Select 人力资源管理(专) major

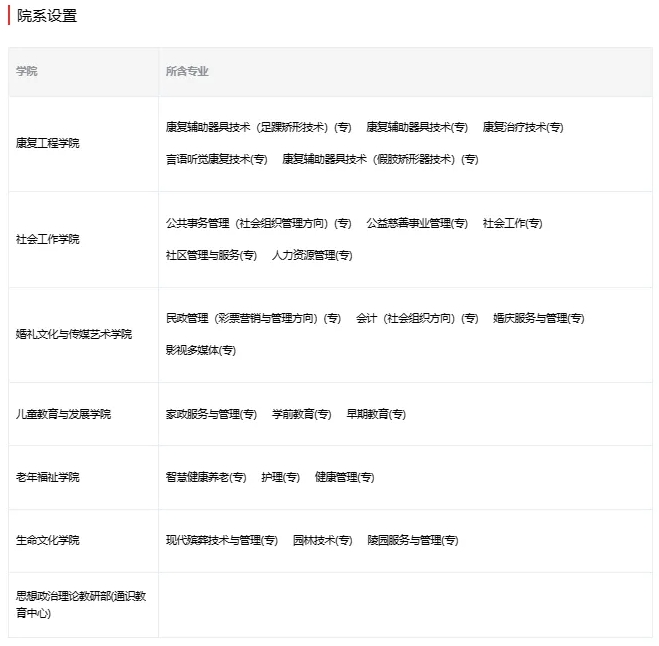pos(312,255)
